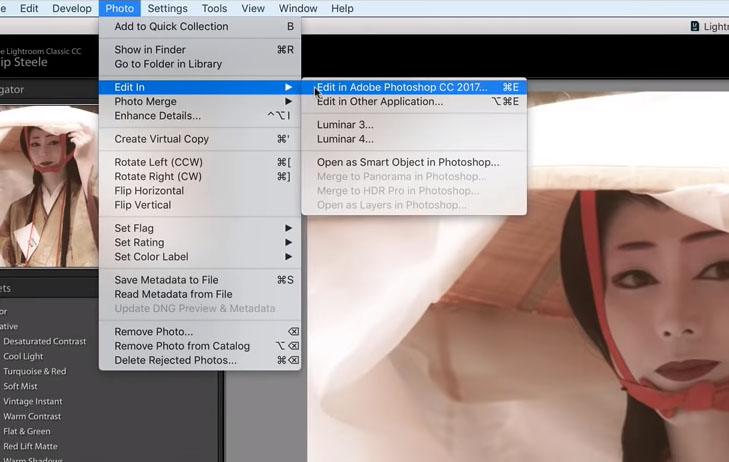Open the View menu
Image resolution: width=729 pixels, height=462 pixels.
coord(253,8)
